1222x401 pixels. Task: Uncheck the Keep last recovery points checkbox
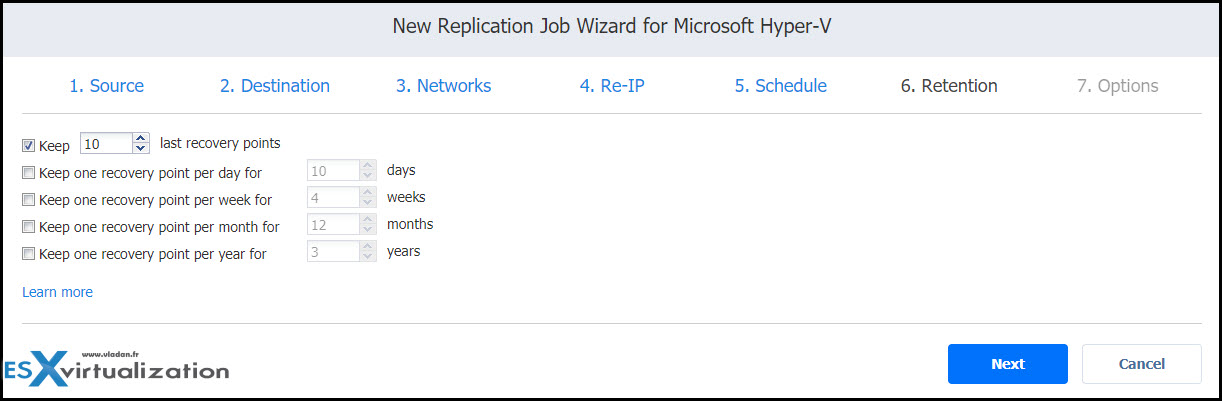pyautogui.click(x=29, y=145)
